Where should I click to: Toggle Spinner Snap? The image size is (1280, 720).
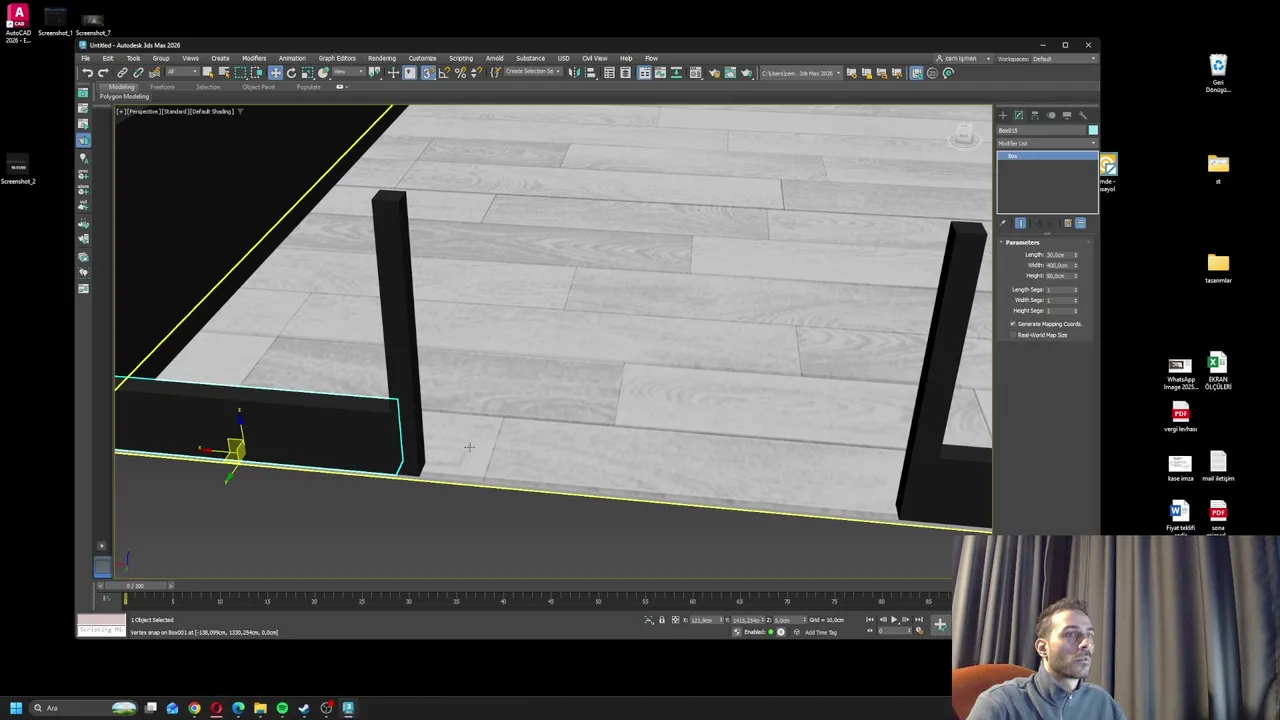click(476, 72)
